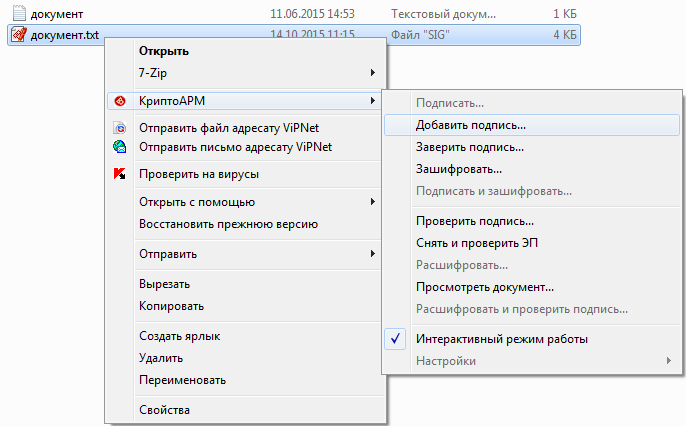Select the документ text file icon
686x426 pixels.
coord(19,14)
